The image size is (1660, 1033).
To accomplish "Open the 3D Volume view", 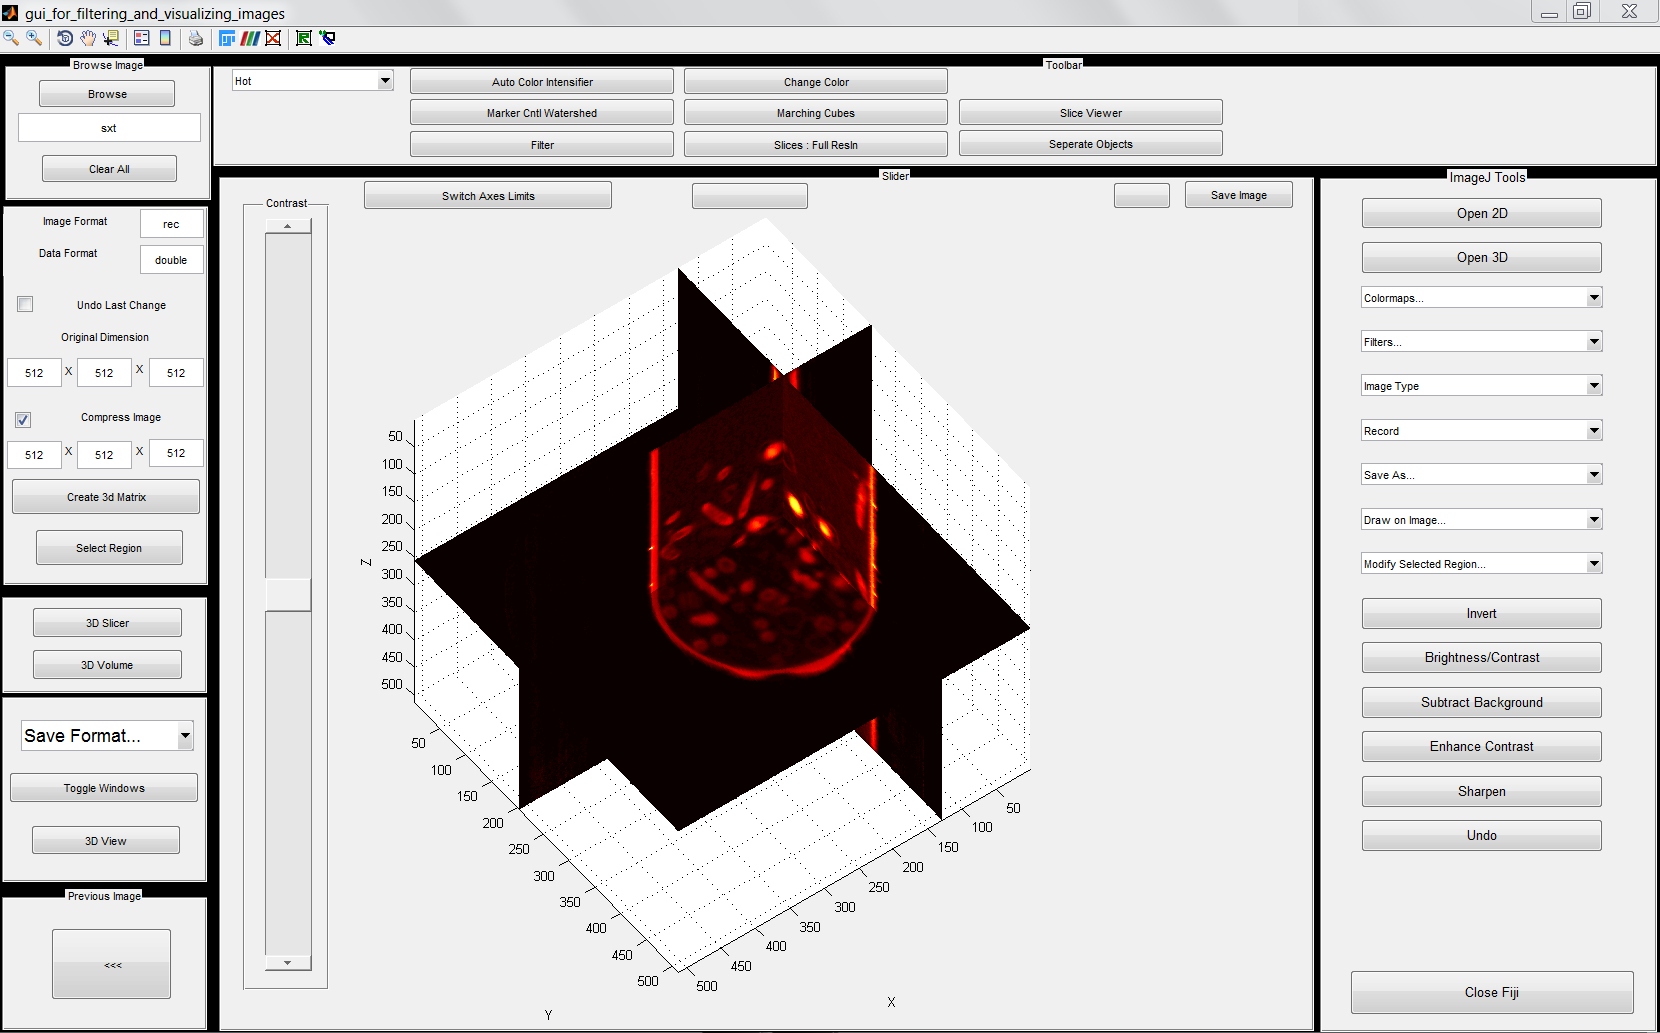I will coord(107,665).
